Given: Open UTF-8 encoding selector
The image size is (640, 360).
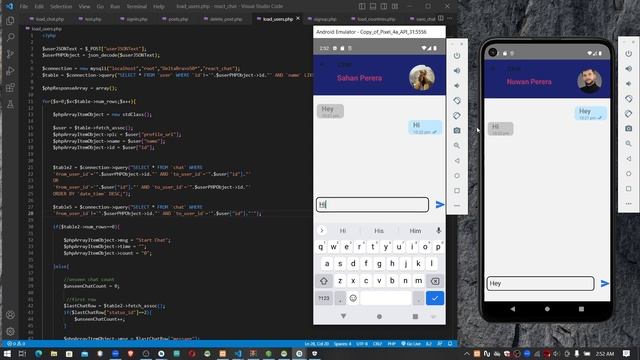Looking at the screenshot, I should [362, 344].
